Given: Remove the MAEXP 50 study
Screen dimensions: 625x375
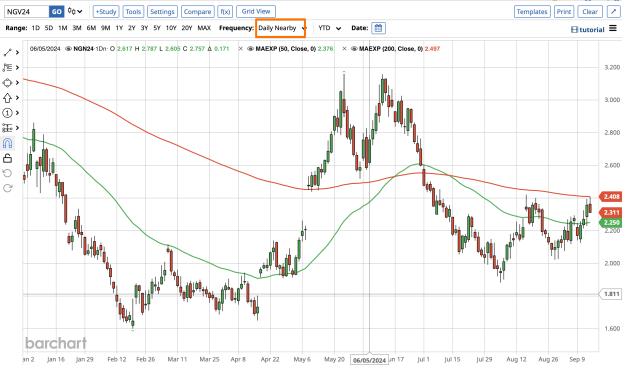Looking at the screenshot, I should 240,49.
